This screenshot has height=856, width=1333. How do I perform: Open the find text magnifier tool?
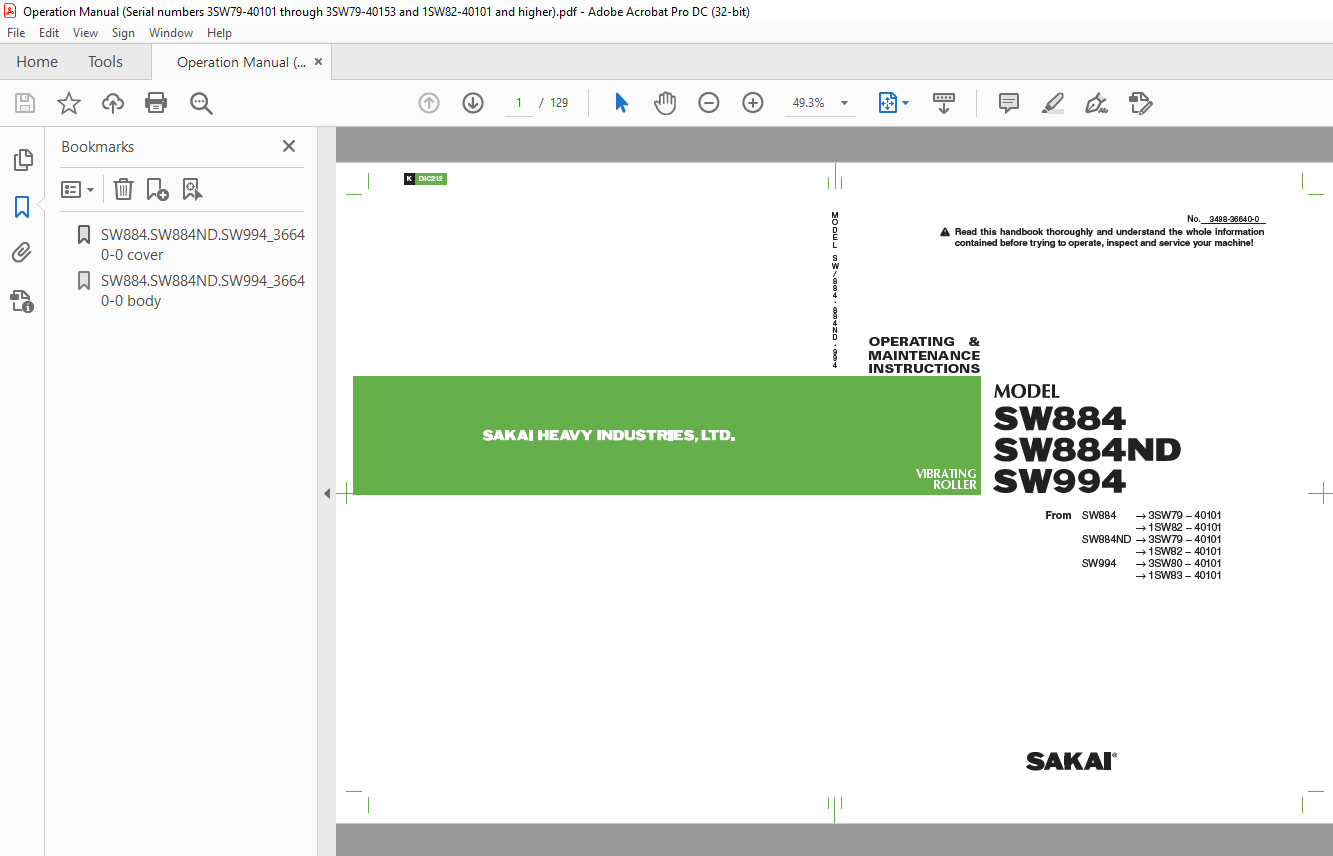point(201,103)
